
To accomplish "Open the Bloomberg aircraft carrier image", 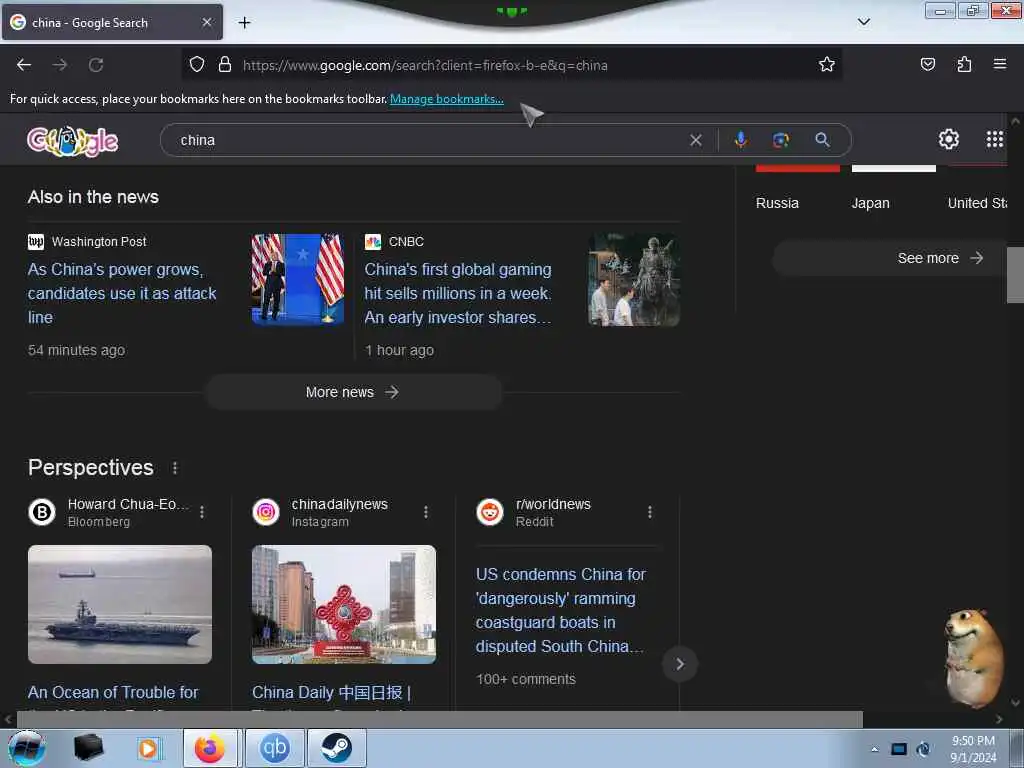I will click(120, 604).
